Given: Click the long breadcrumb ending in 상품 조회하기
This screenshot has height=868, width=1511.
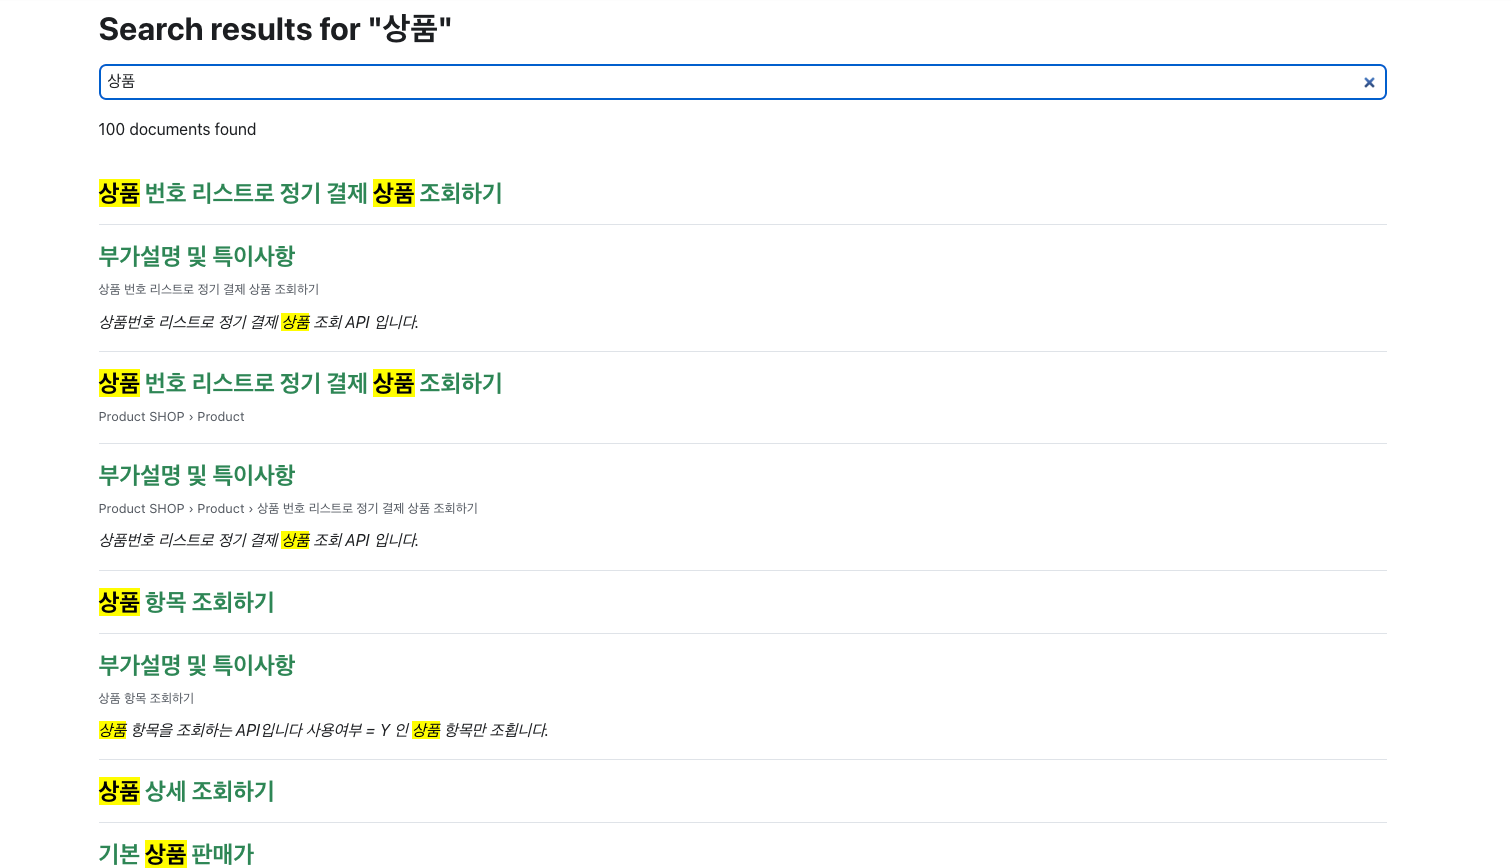Looking at the screenshot, I should pos(288,508).
